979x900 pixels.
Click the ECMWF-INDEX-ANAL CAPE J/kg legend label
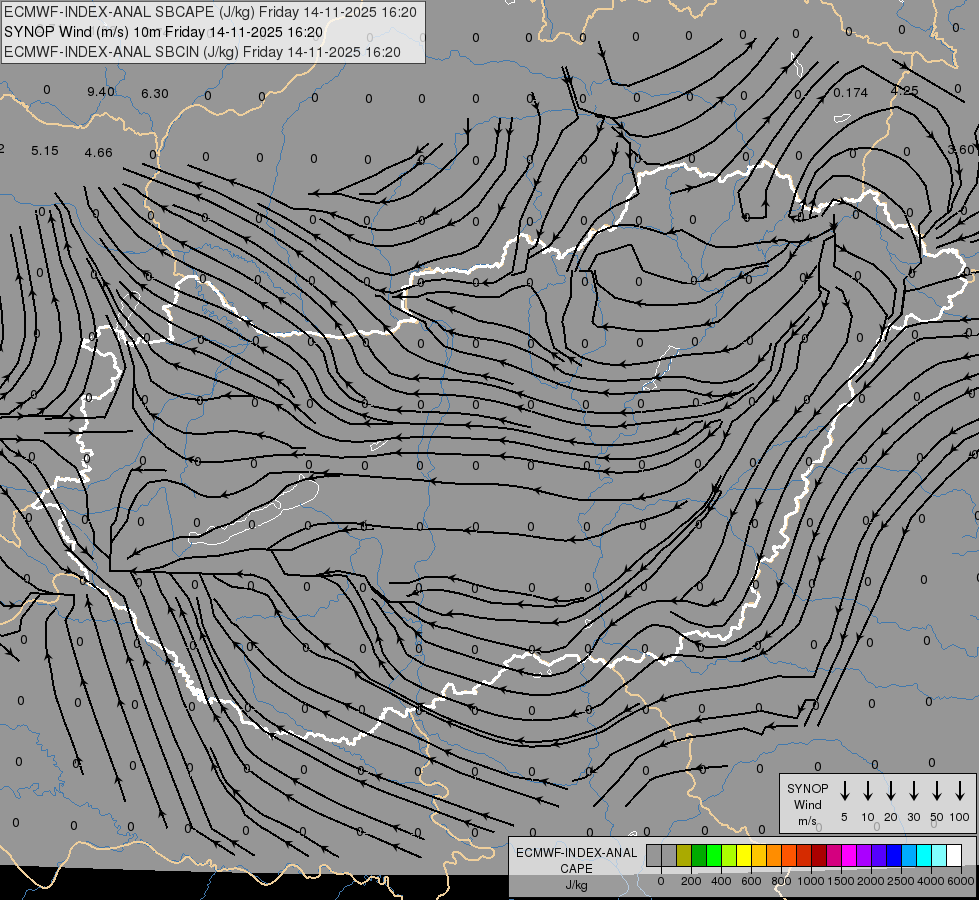tap(576, 868)
